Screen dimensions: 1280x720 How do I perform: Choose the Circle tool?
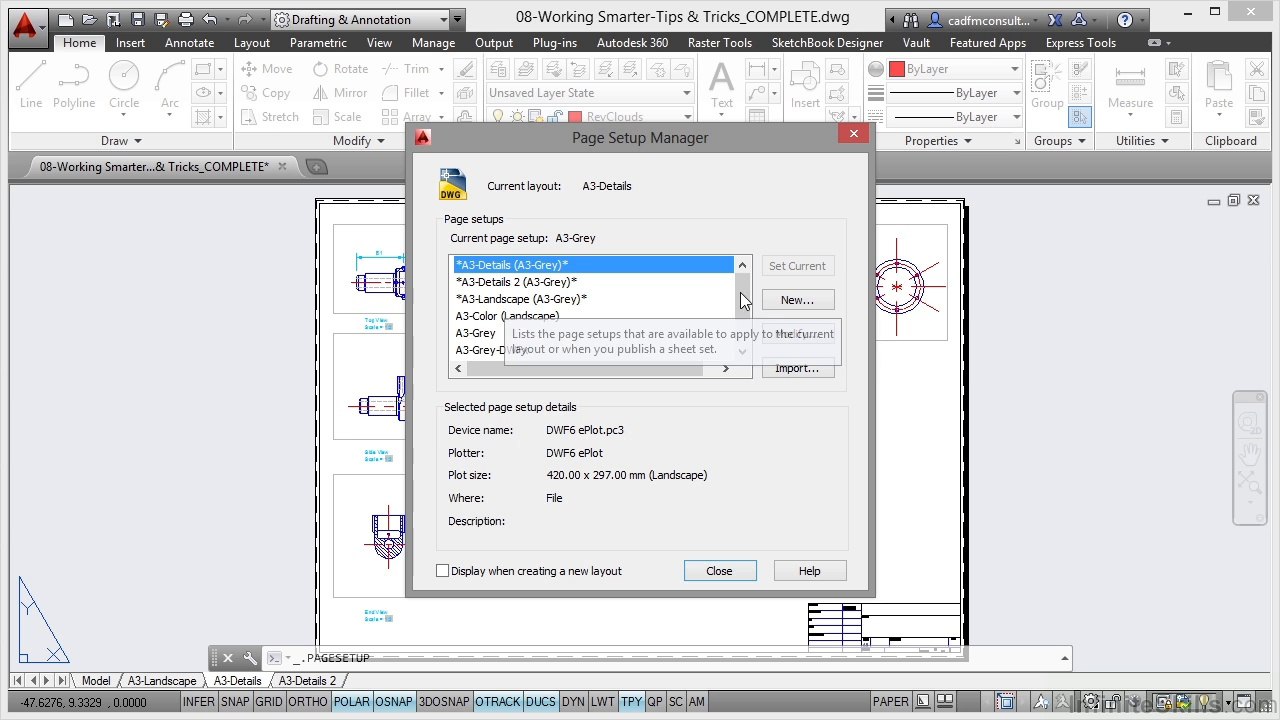pyautogui.click(x=124, y=84)
